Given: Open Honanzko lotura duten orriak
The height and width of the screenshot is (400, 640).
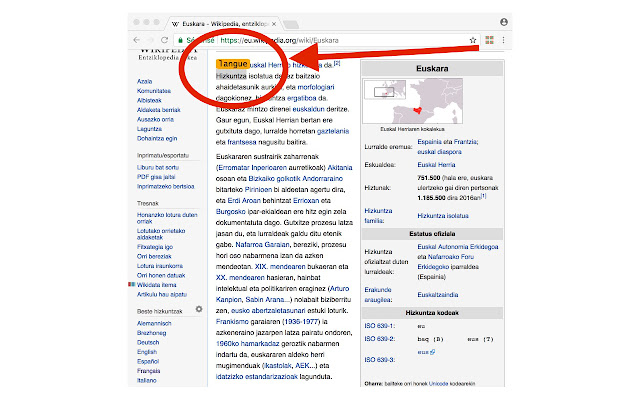Looking at the screenshot, I should coord(167,218).
